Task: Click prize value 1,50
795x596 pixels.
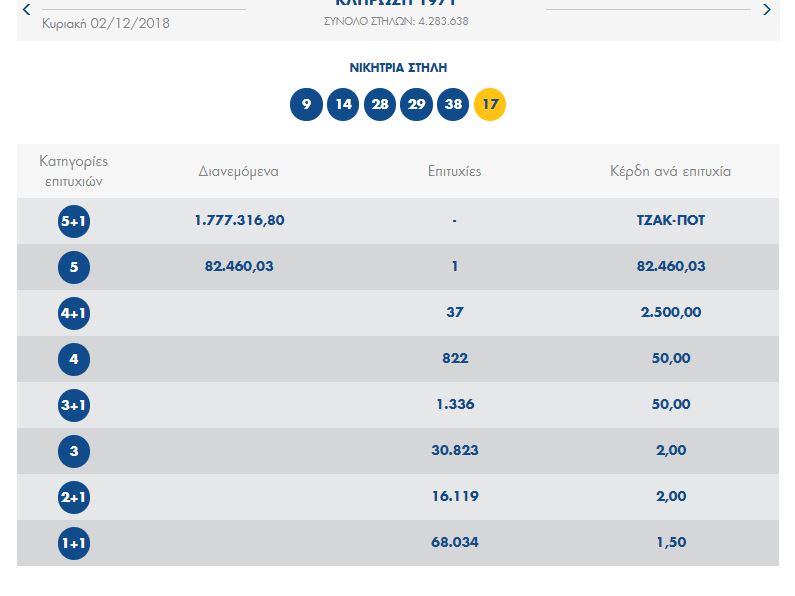Action: [x=671, y=542]
